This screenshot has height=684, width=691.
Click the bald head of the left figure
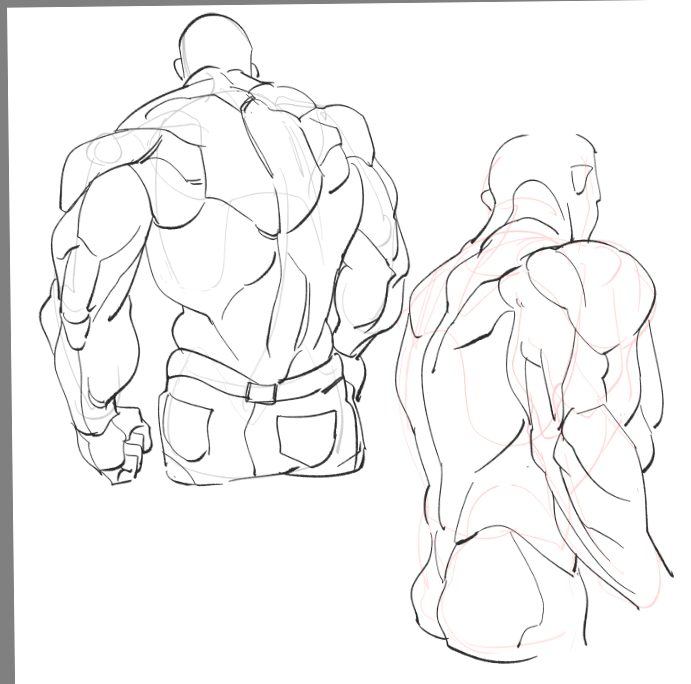pos(215,45)
